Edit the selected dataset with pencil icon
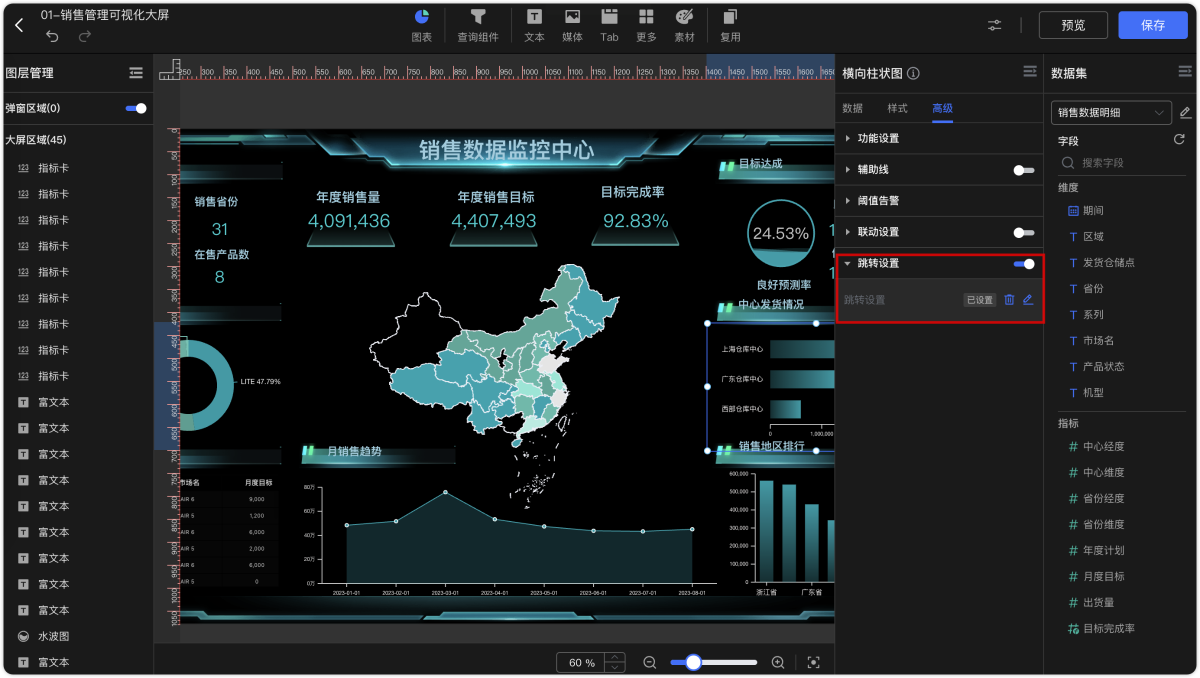Image resolution: width=1200 pixels, height=678 pixels. click(x=1185, y=112)
